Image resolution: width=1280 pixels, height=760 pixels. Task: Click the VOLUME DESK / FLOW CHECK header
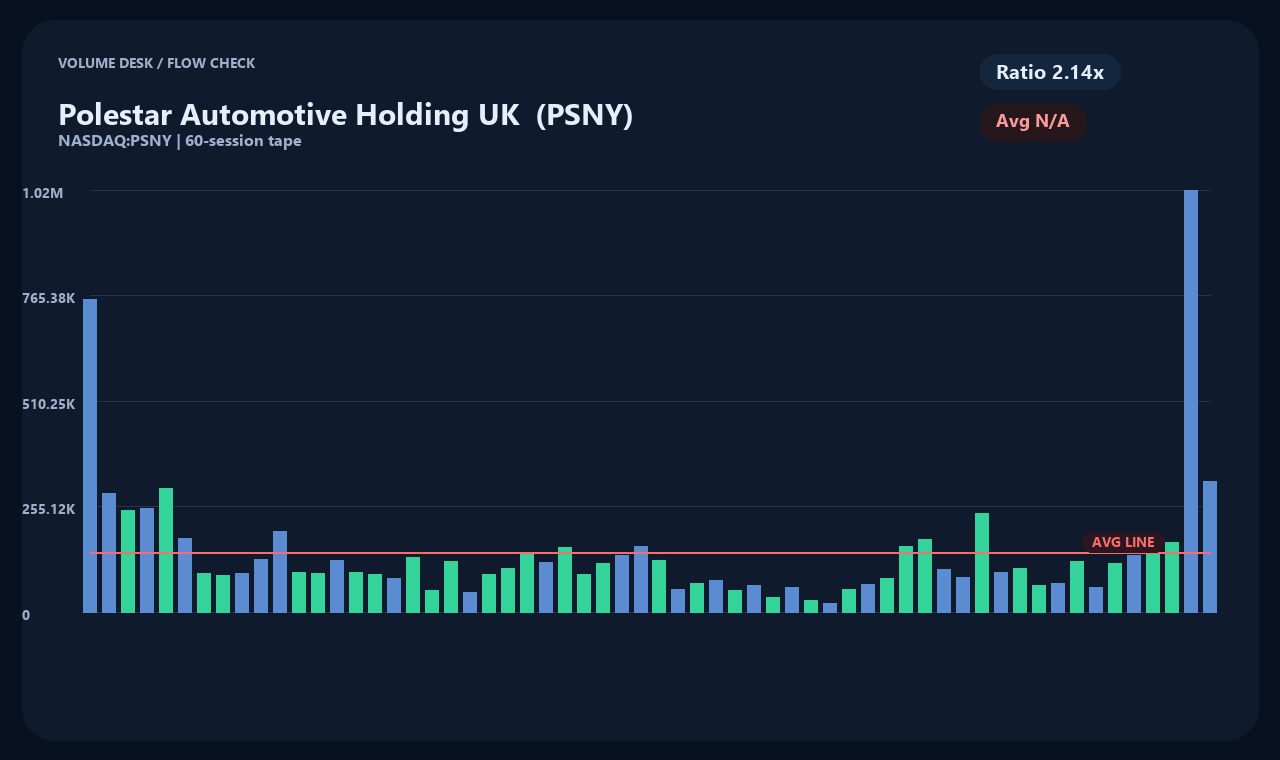[x=157, y=63]
